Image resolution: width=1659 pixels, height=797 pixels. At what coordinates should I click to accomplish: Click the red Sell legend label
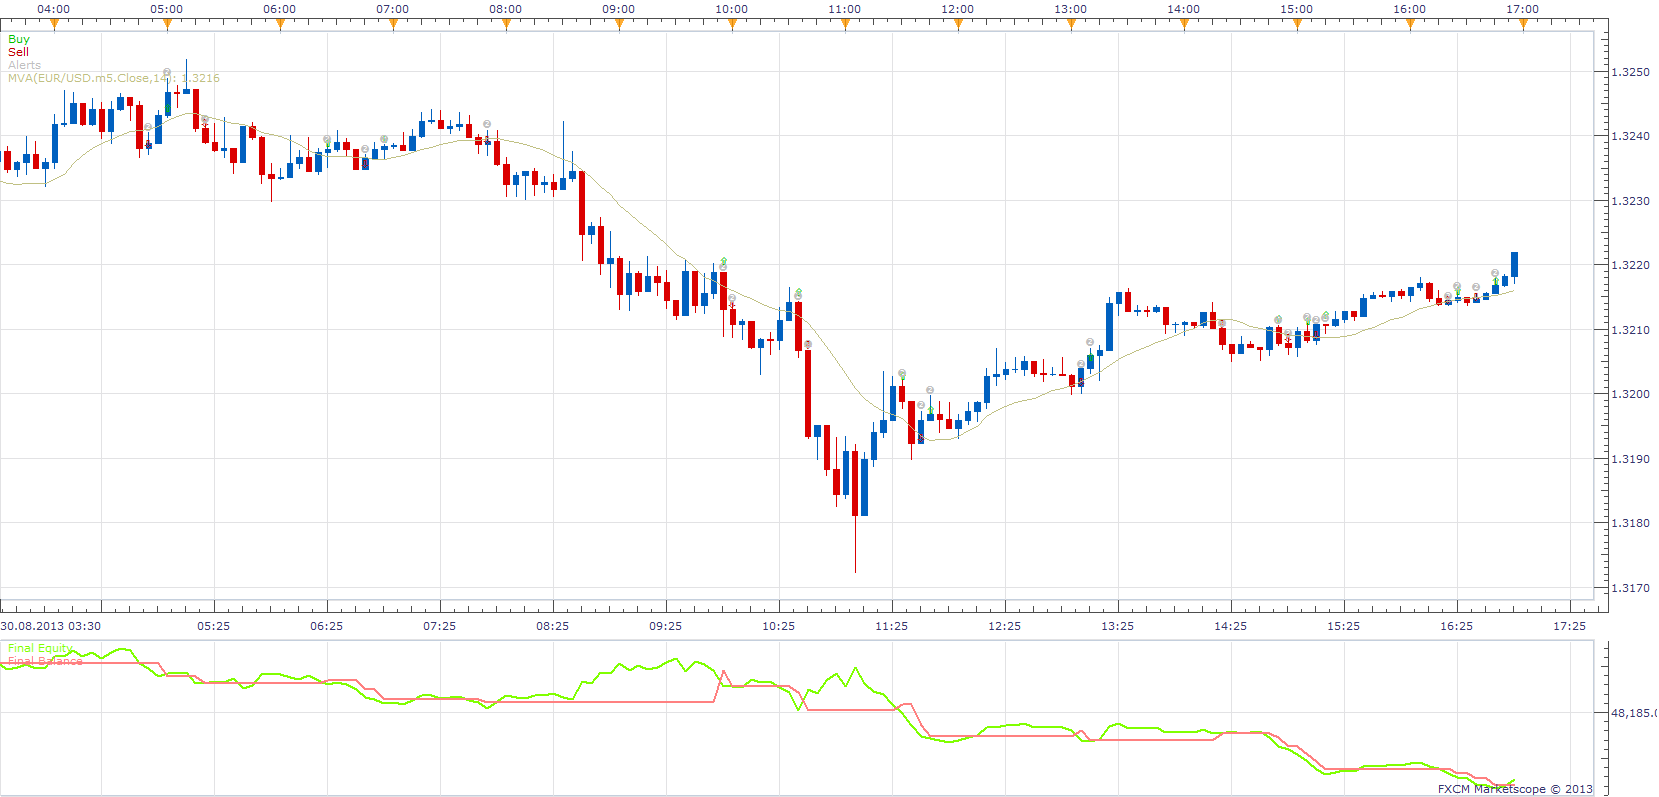(18, 52)
